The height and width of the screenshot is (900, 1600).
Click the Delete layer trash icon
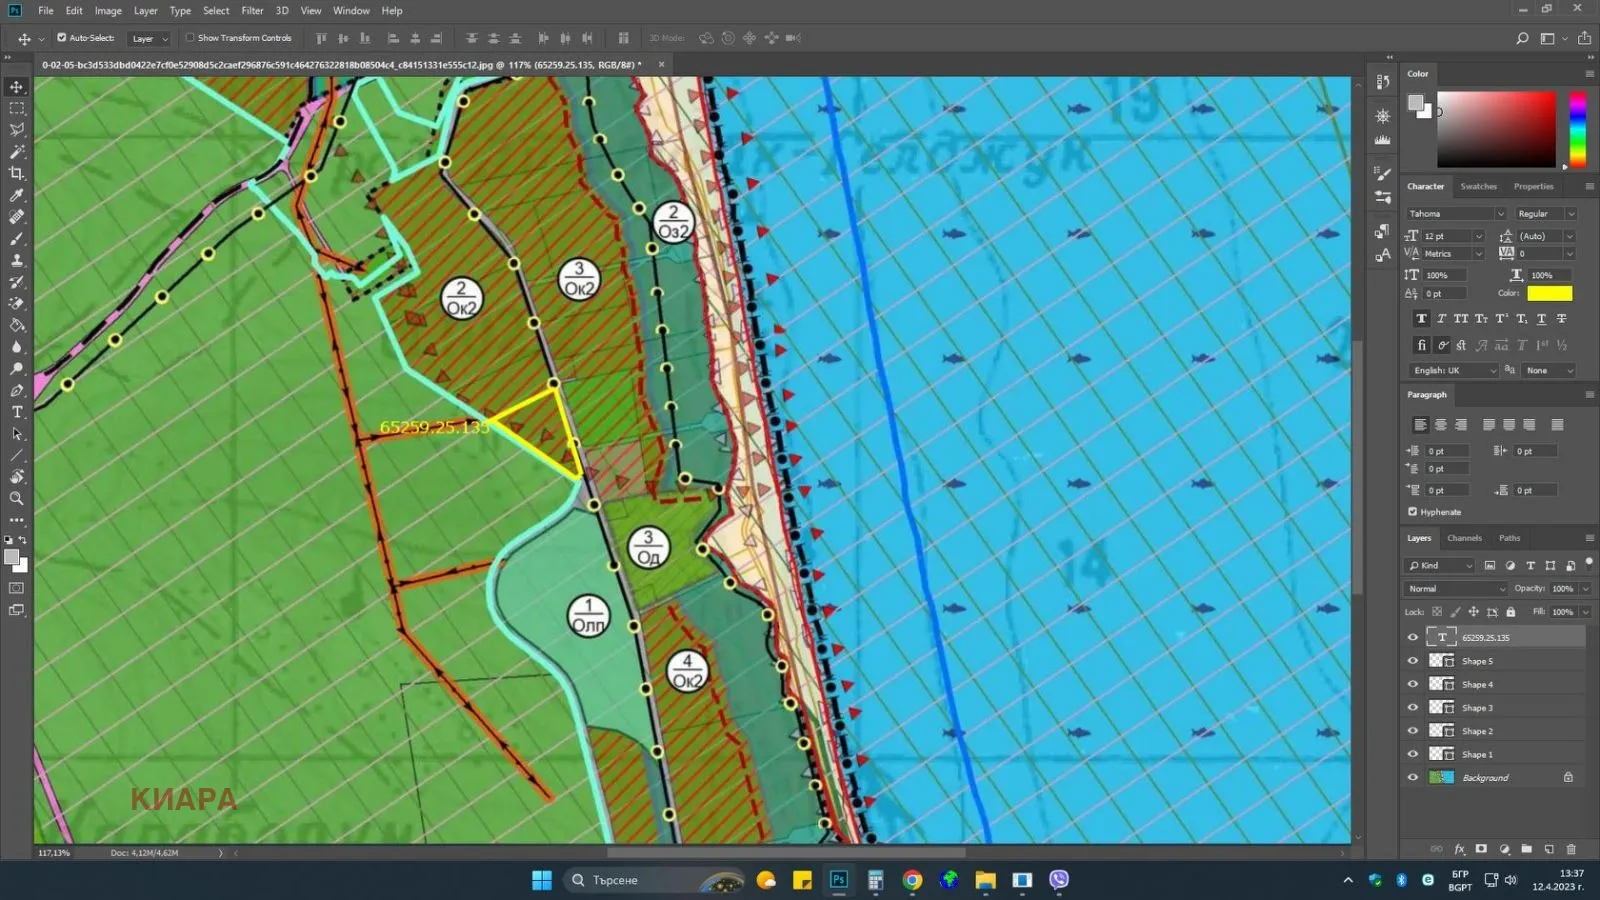[x=1571, y=849]
